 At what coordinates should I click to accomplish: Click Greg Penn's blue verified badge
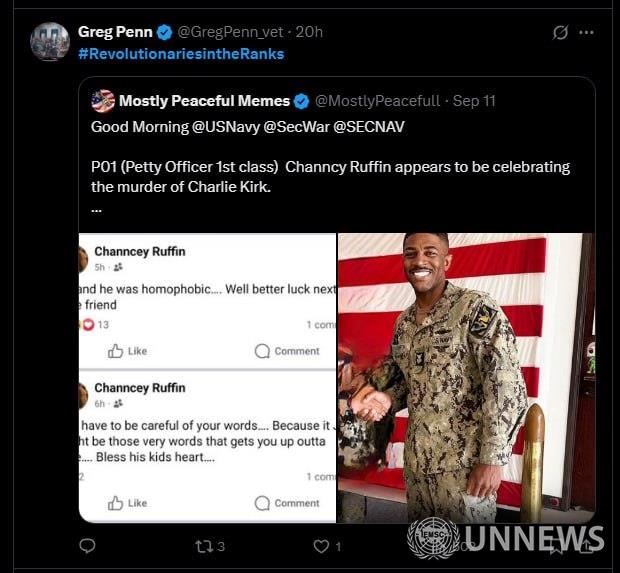pos(164,32)
